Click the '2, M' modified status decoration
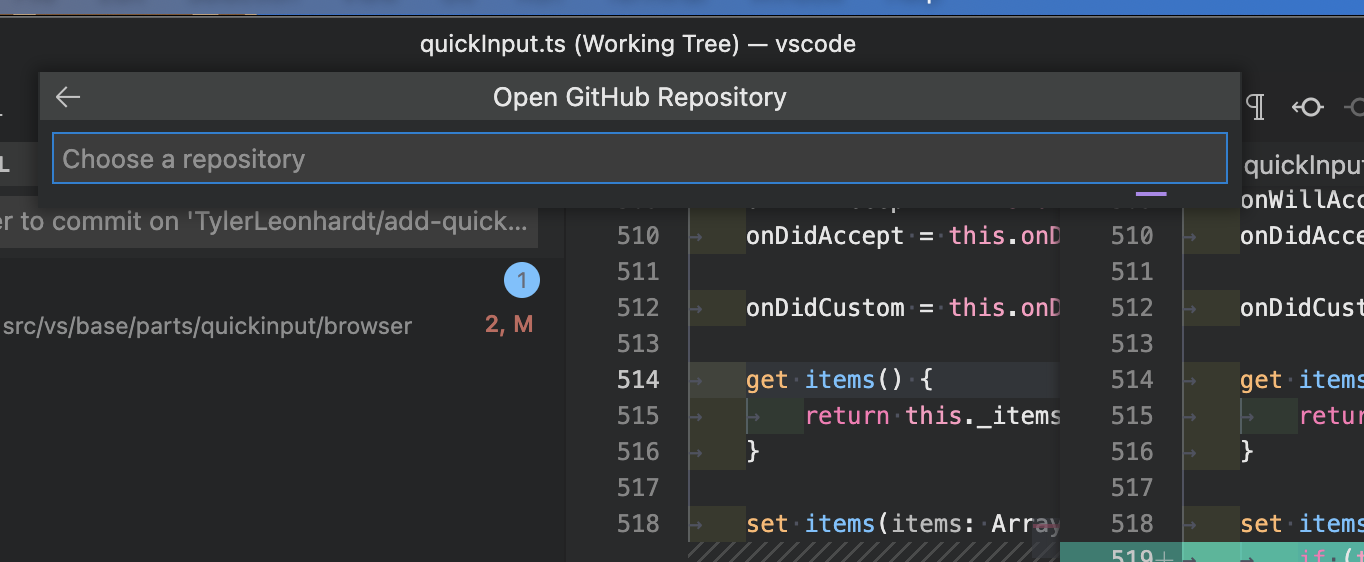 click(509, 325)
